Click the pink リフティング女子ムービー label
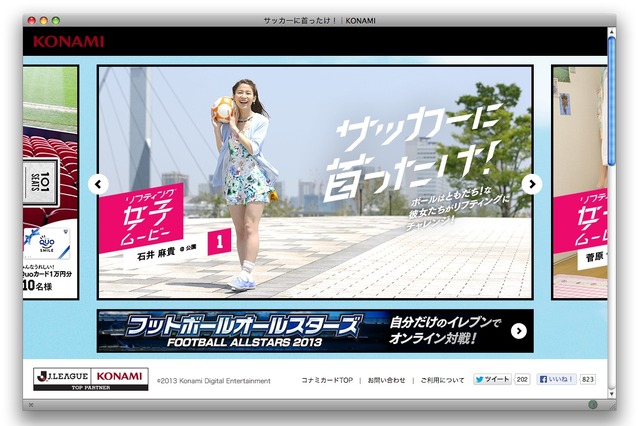Image resolution: width=639 pixels, height=426 pixels. [141, 218]
